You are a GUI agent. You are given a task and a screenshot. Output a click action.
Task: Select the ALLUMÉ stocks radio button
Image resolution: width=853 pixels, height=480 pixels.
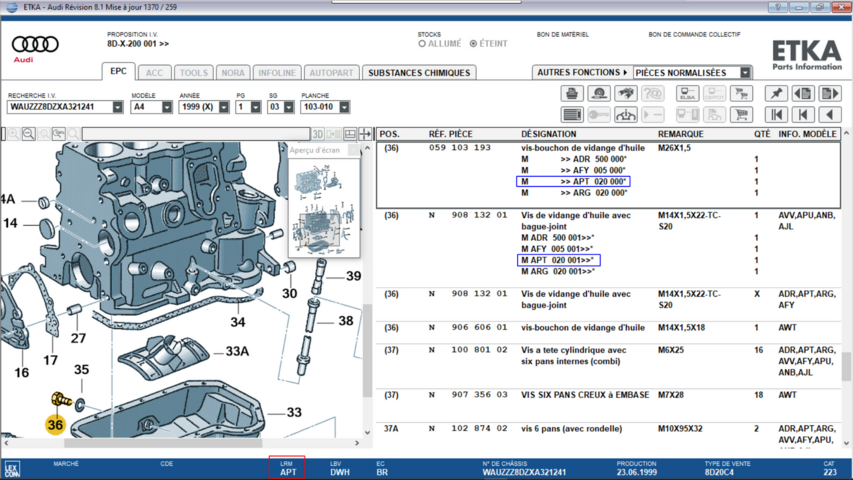pos(422,44)
